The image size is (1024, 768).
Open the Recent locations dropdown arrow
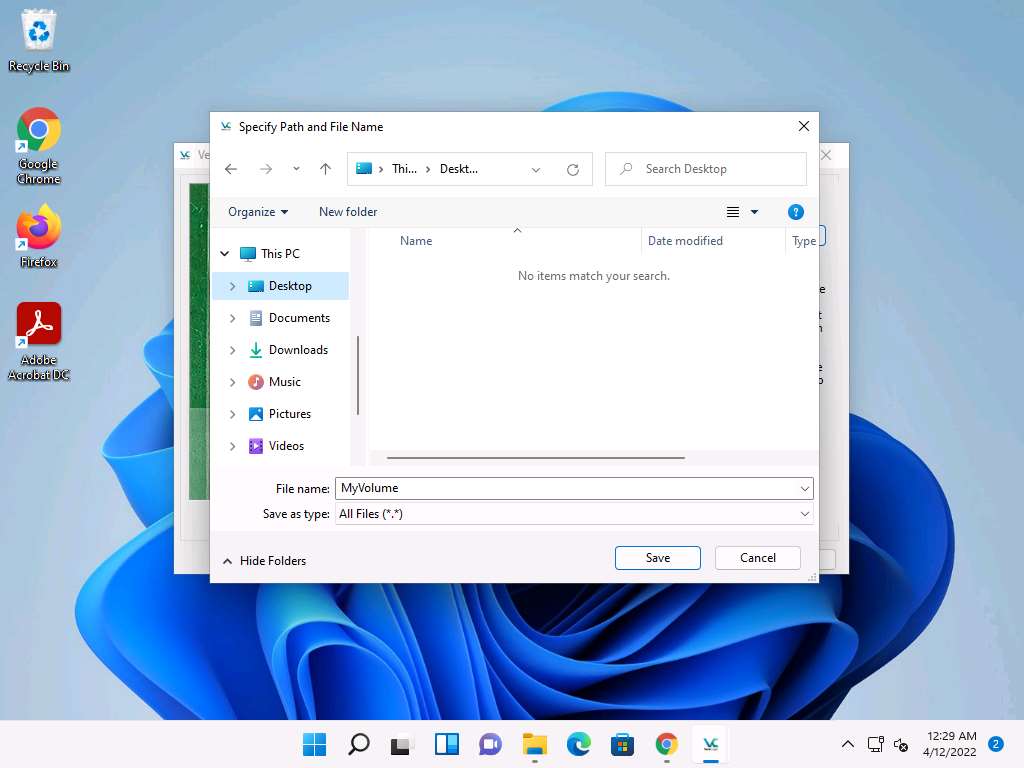296,169
